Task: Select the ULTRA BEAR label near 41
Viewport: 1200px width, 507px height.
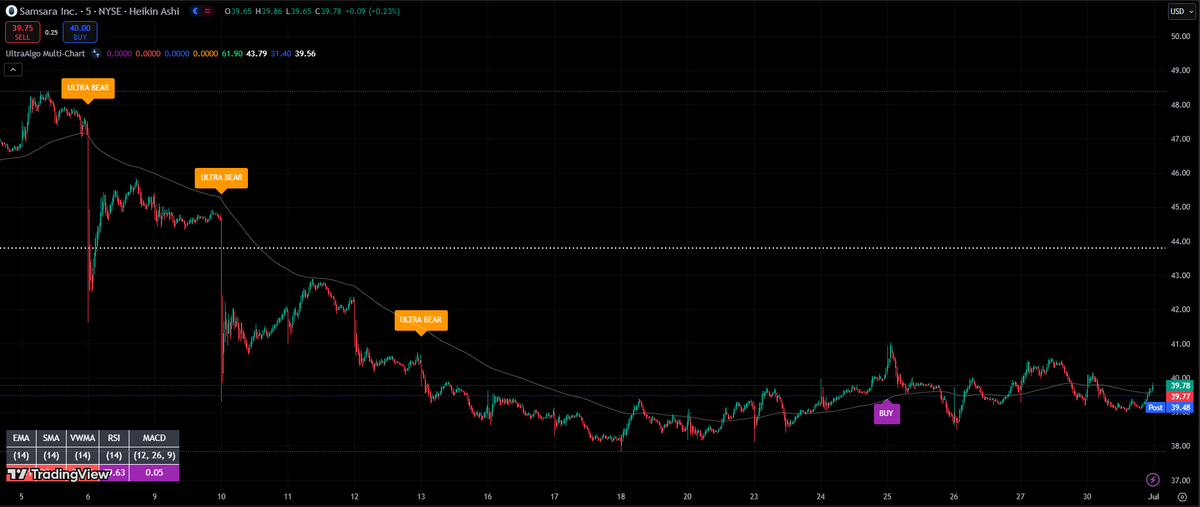Action: (x=421, y=320)
